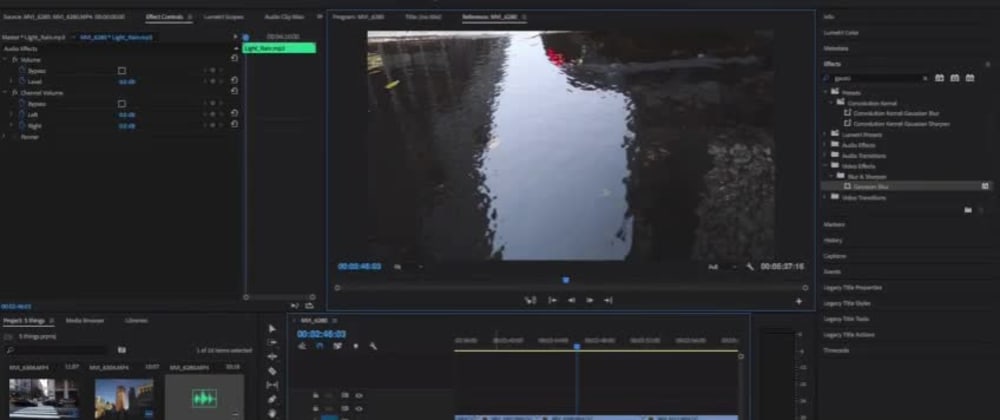Screen dimensions: 1000x420
Task: Open the Libraries tab
Action: pos(136,320)
